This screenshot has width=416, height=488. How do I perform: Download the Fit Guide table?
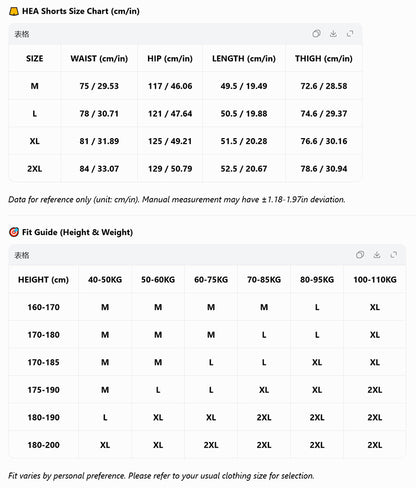377,255
